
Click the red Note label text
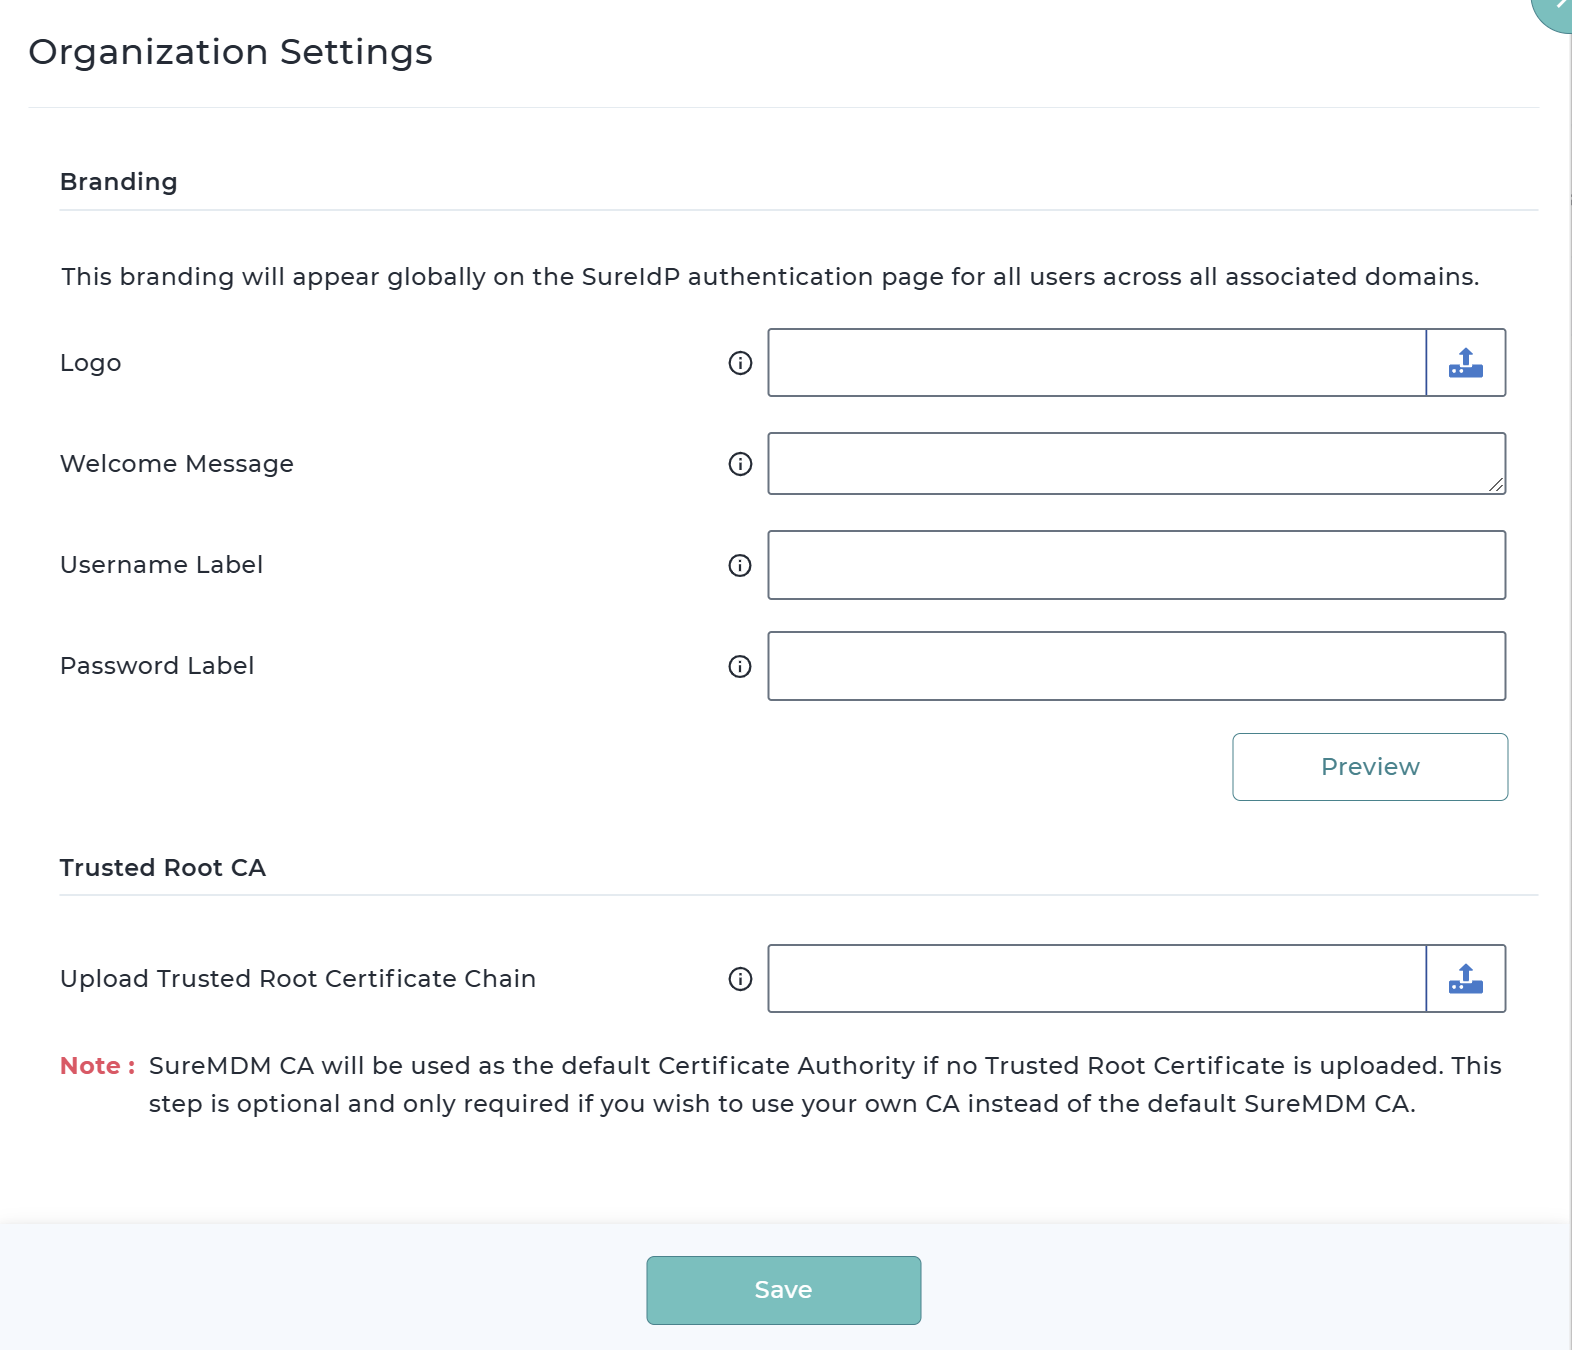click(96, 1066)
